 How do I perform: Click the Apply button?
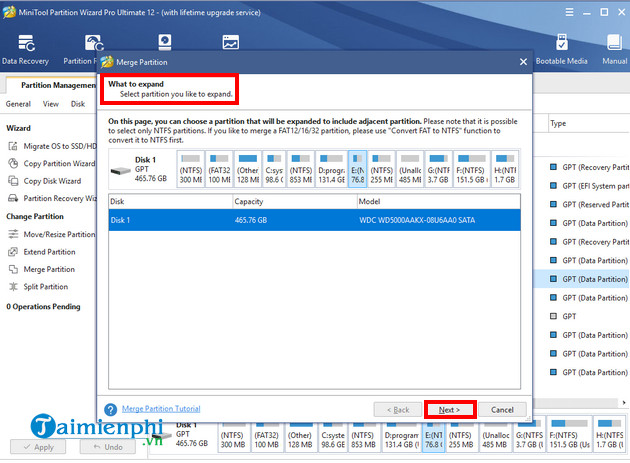38,447
